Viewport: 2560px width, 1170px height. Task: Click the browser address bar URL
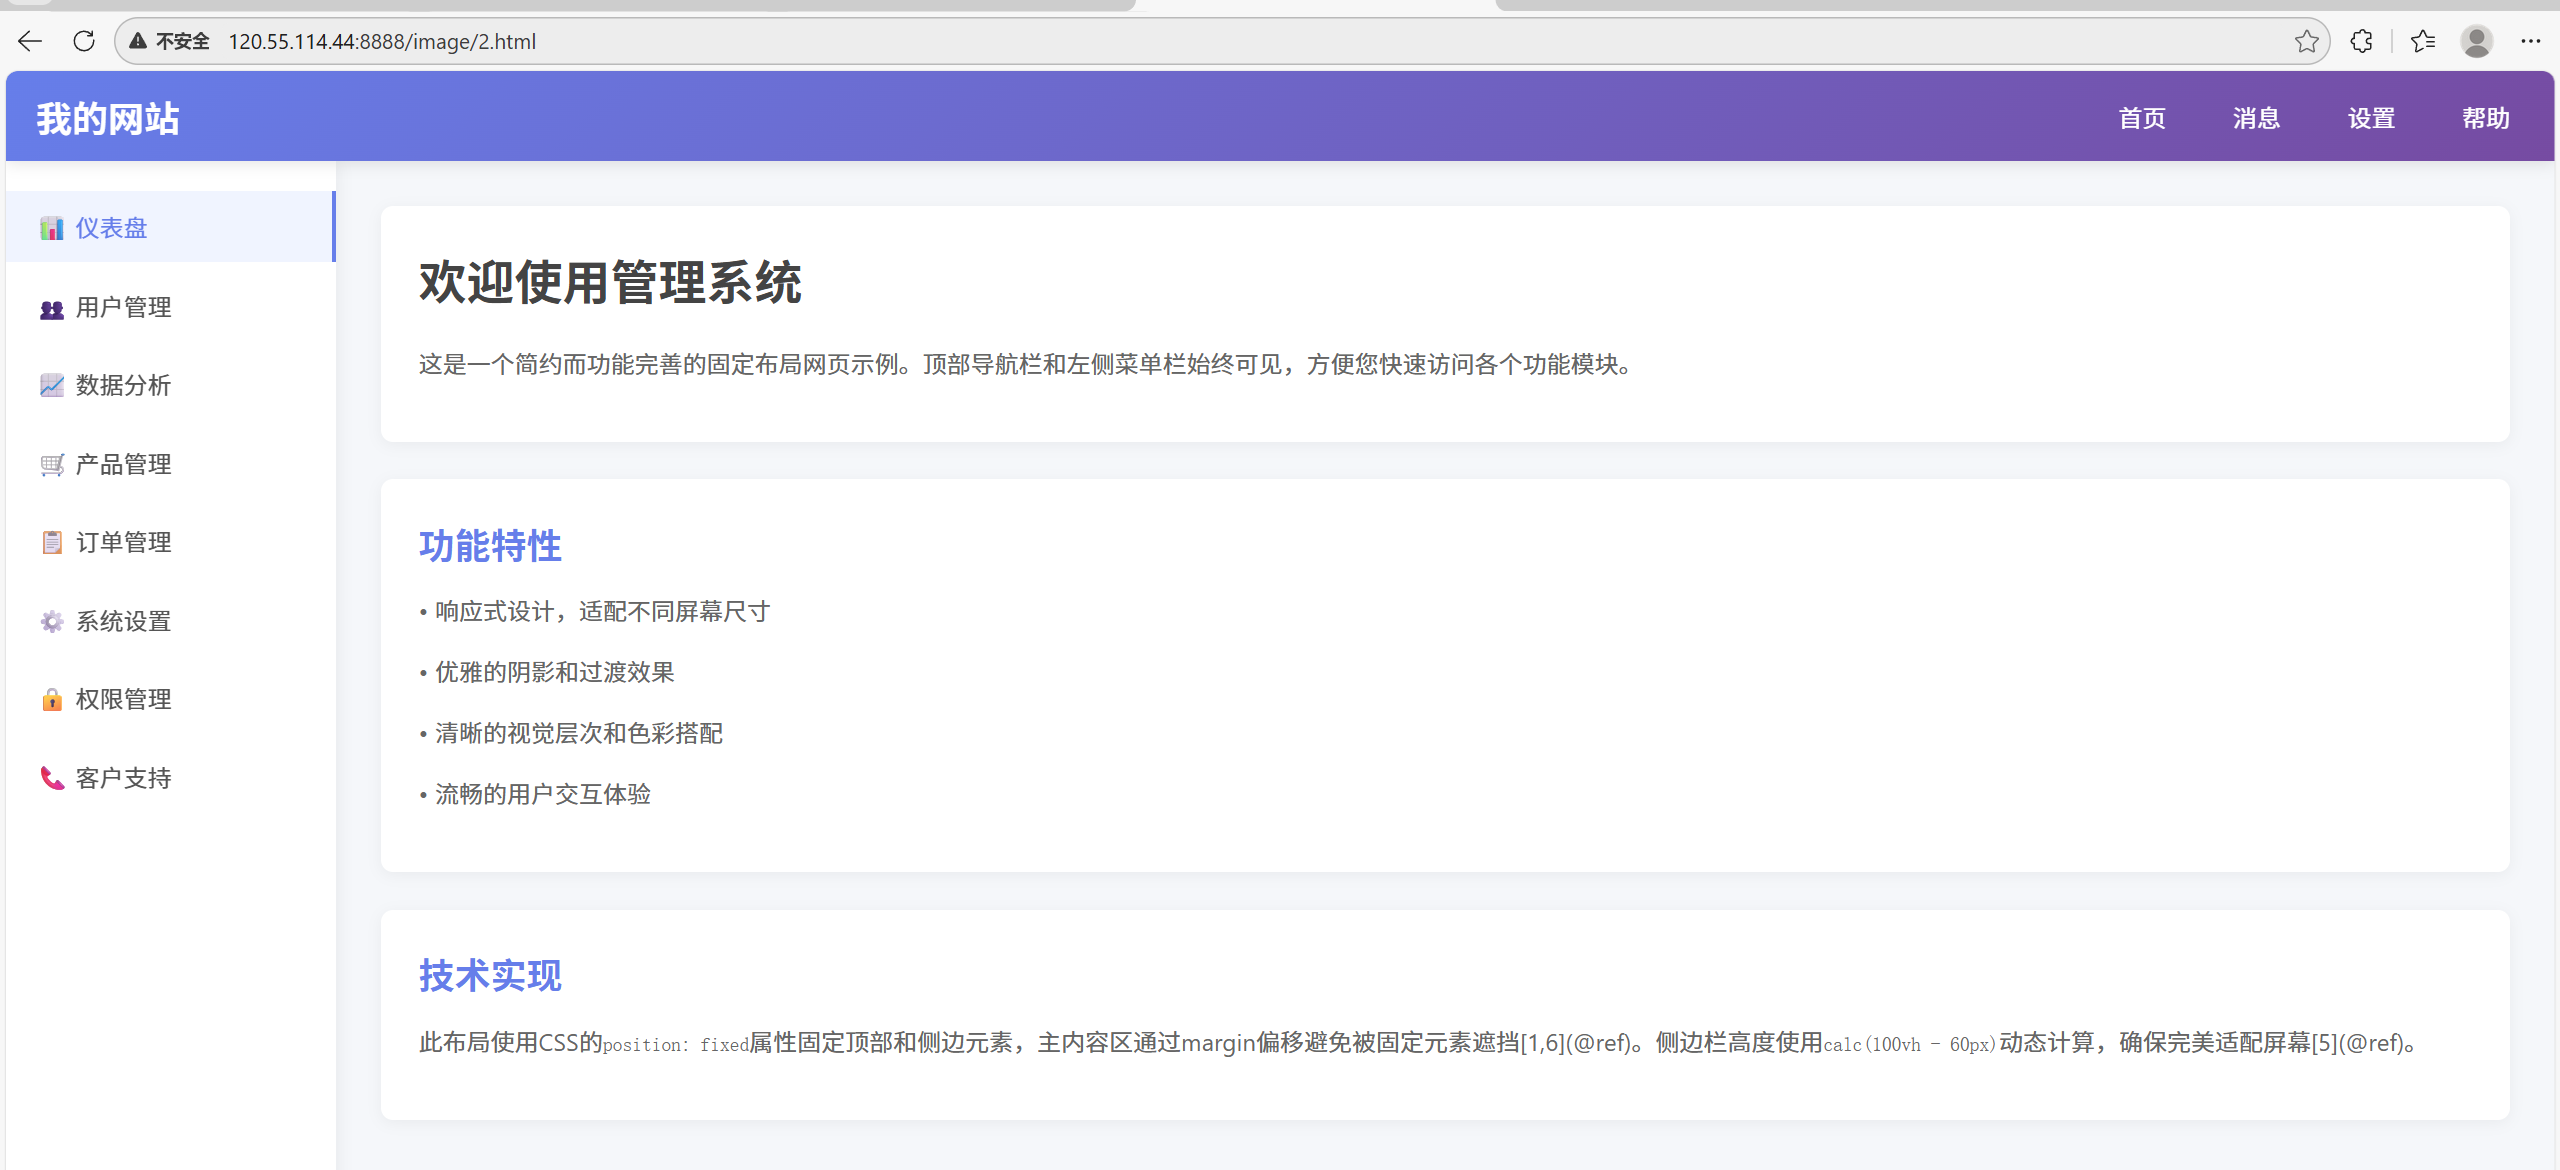point(382,42)
